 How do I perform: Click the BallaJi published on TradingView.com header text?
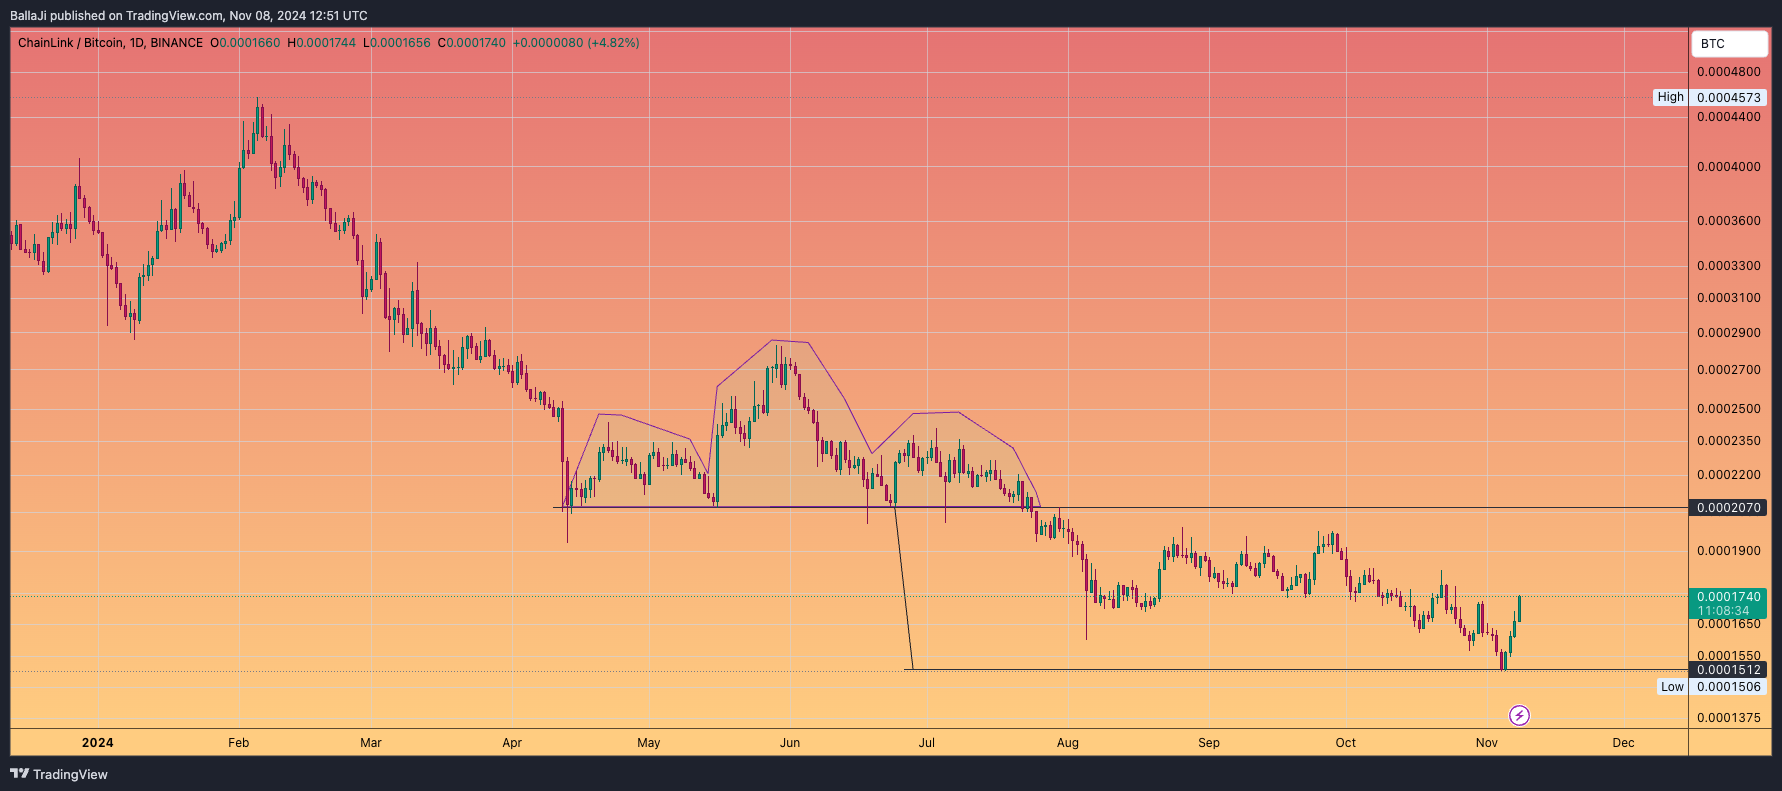pos(189,15)
